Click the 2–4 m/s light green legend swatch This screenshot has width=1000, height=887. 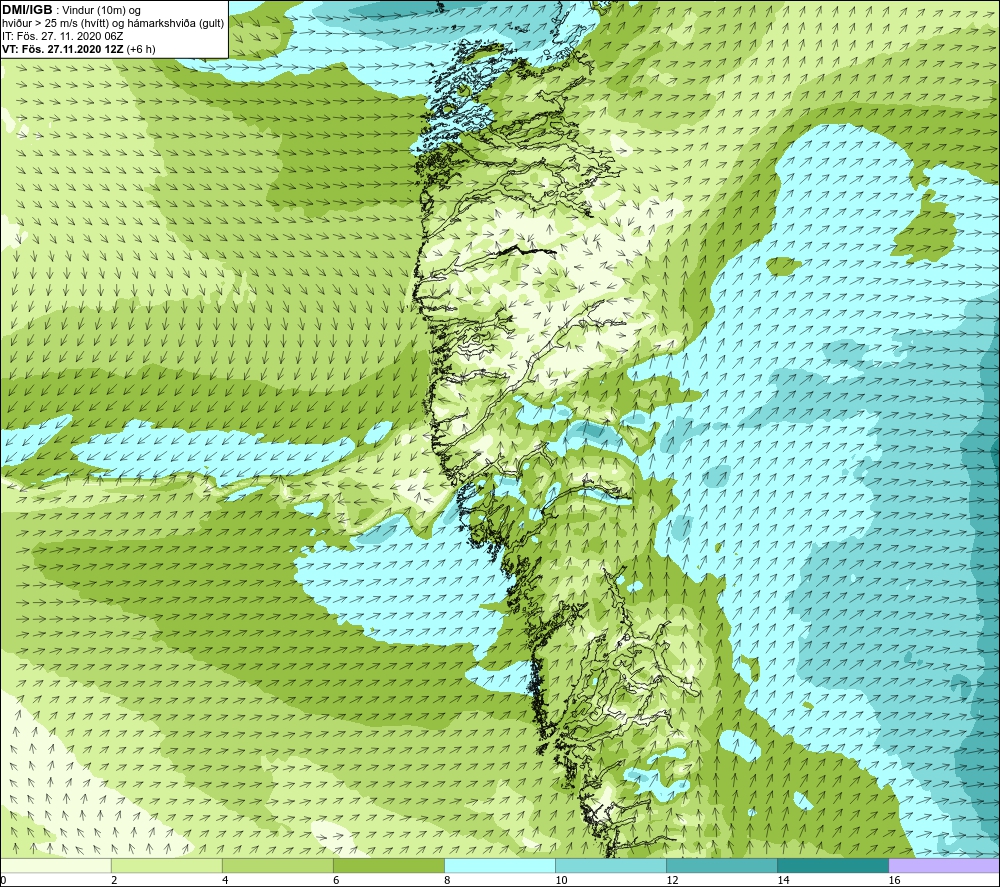[x=166, y=865]
